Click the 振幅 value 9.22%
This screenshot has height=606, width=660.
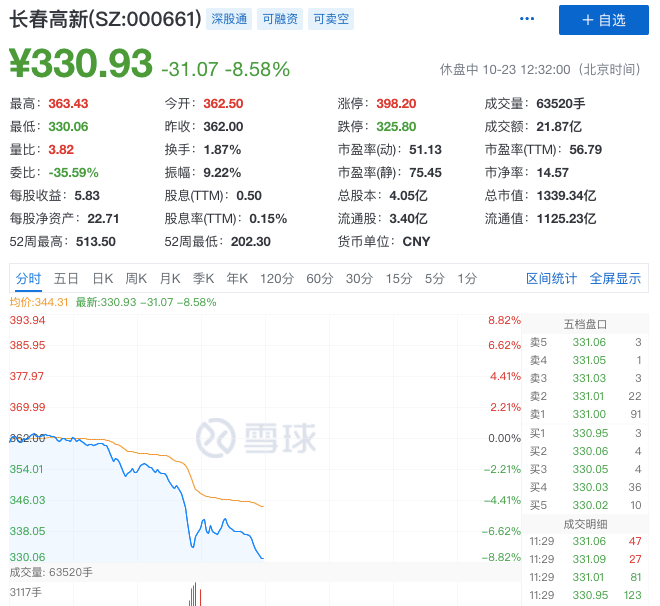[x=222, y=173]
